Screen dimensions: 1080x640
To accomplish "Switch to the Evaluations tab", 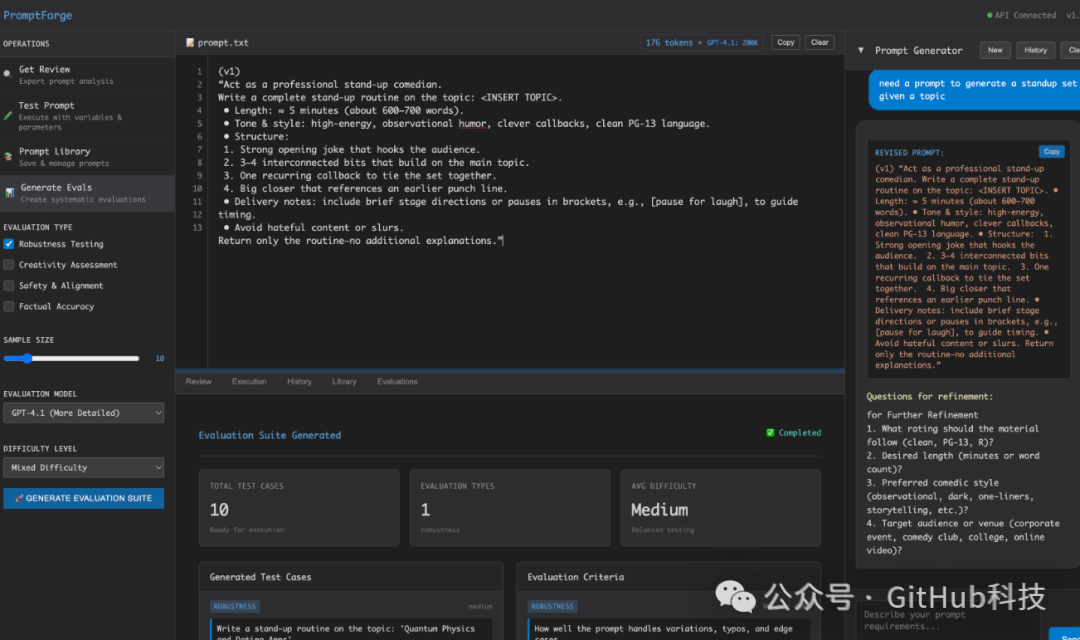I will point(397,382).
